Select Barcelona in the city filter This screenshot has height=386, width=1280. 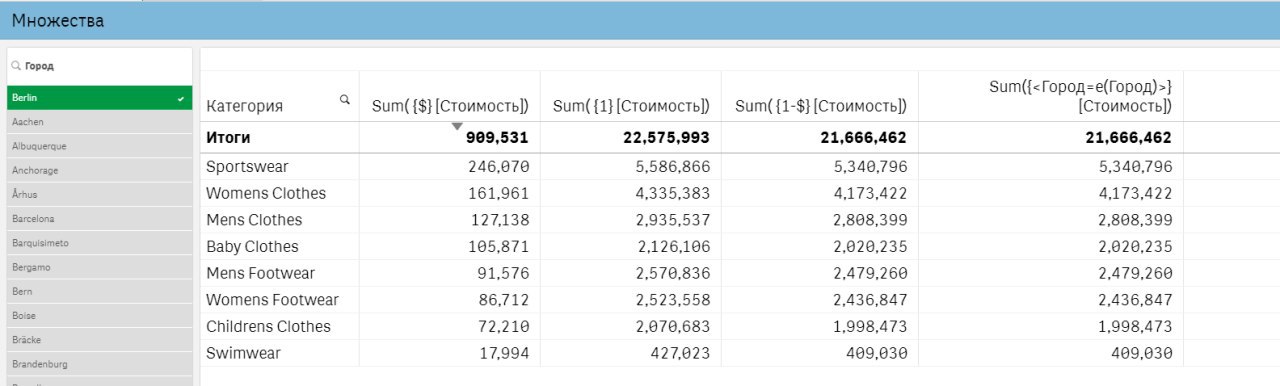pyautogui.click(x=99, y=219)
